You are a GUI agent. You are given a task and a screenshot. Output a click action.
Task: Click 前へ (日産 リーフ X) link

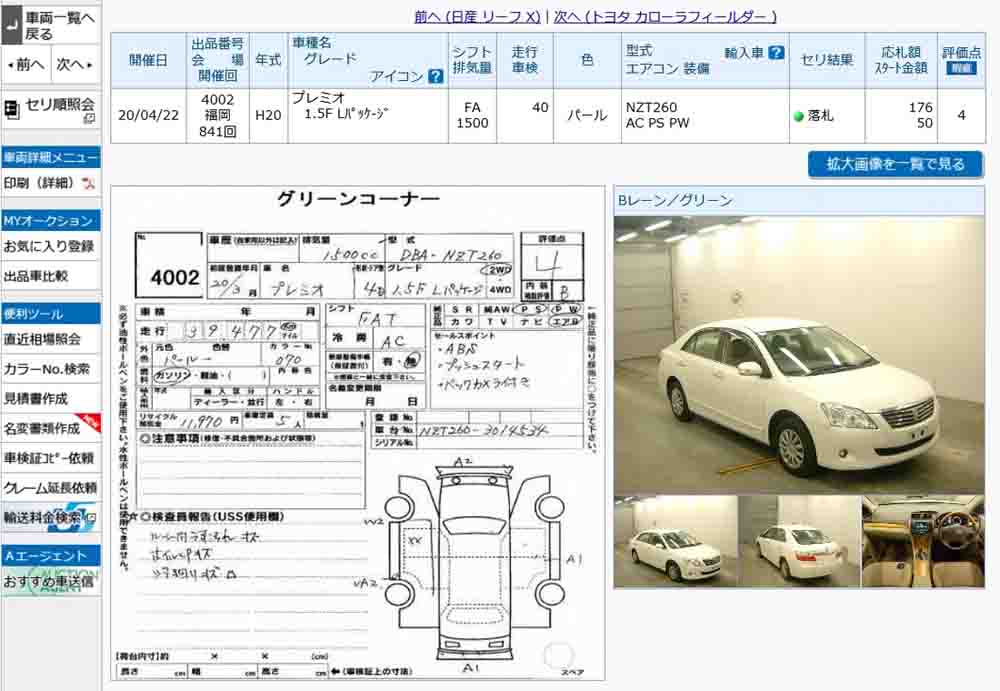[x=478, y=17]
